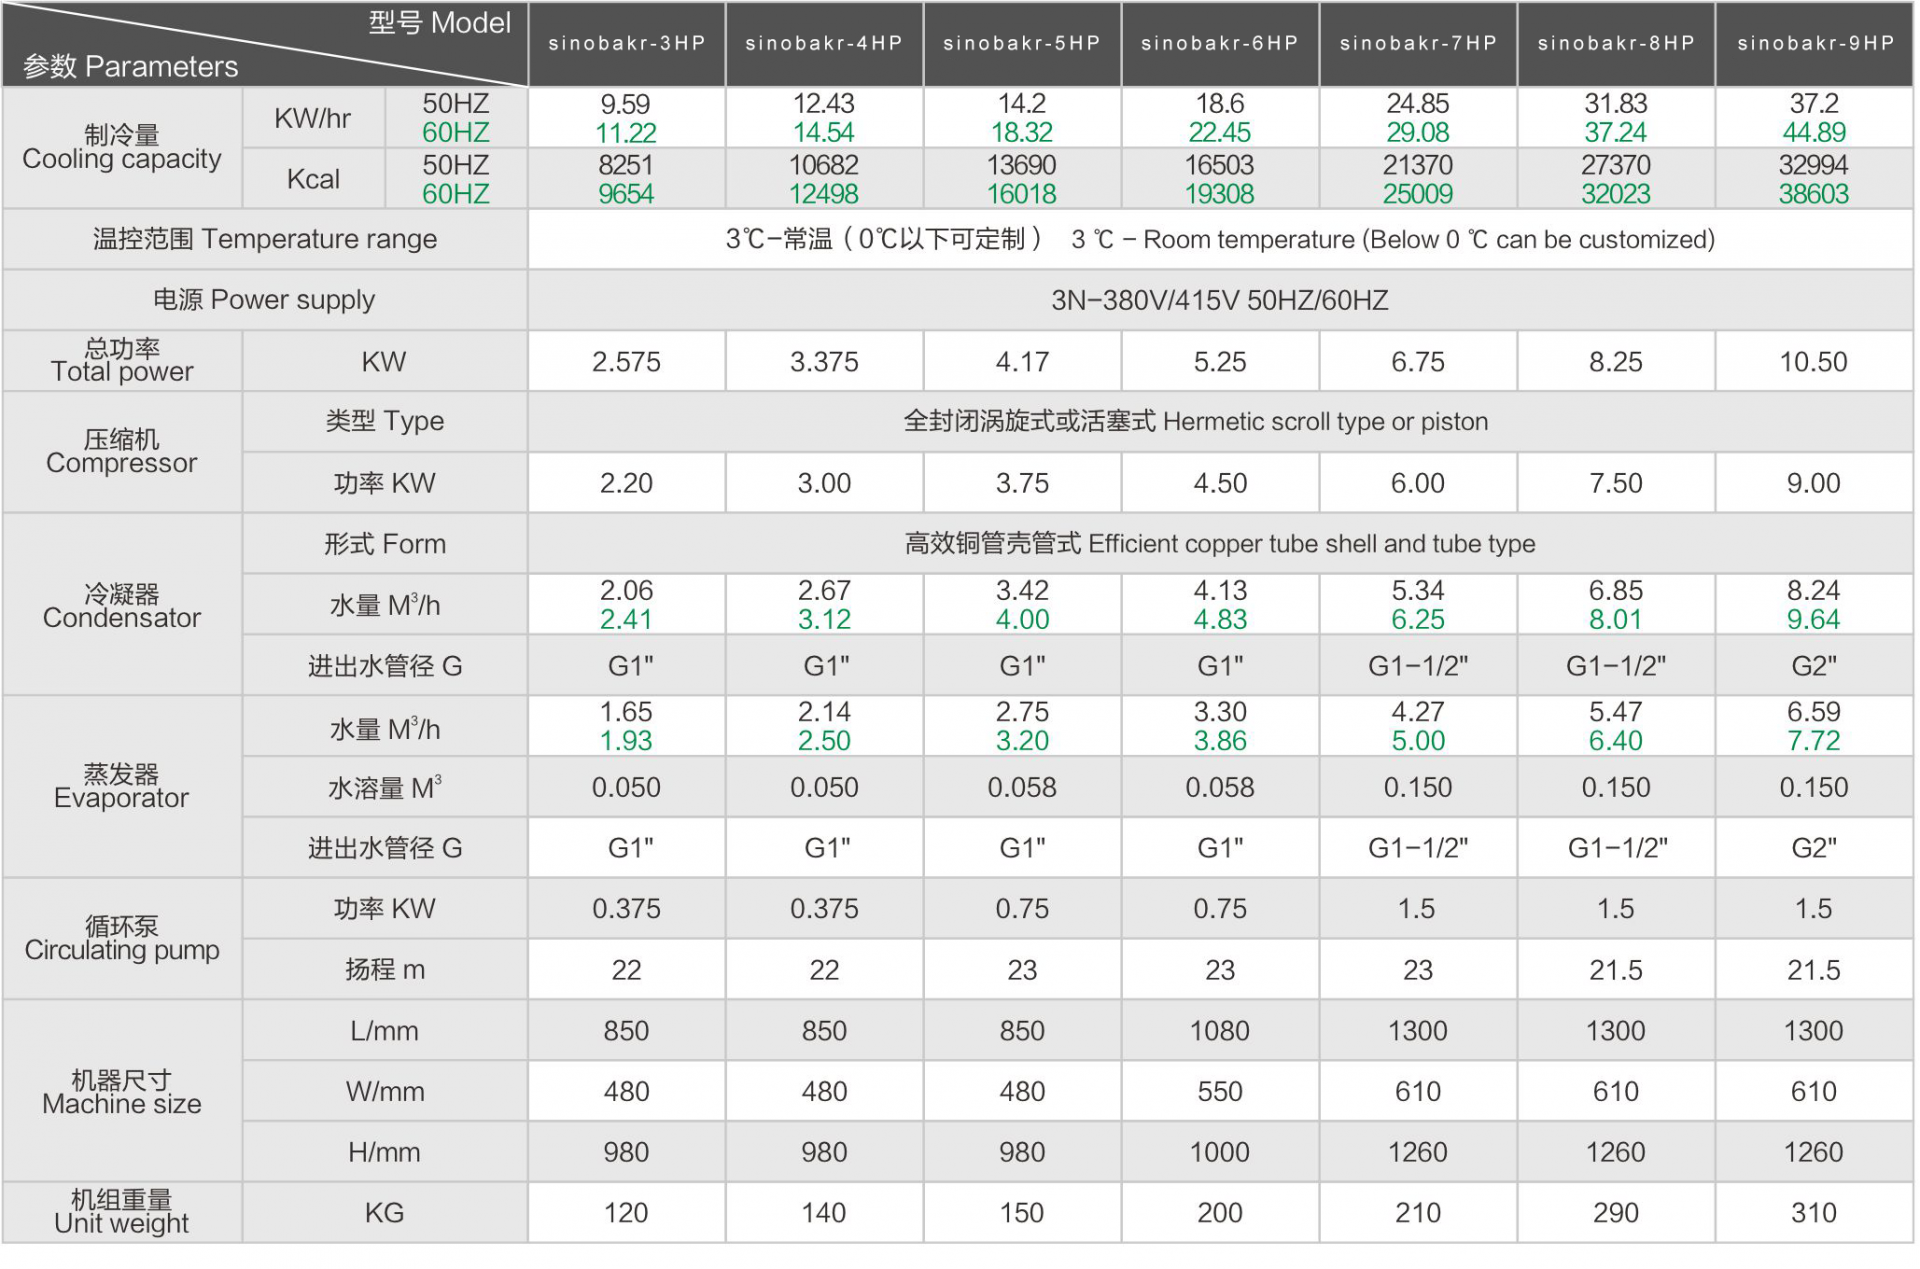
Task: Click the sinobakr-9HP evaporator pipe size G2"
Action: 1814,849
